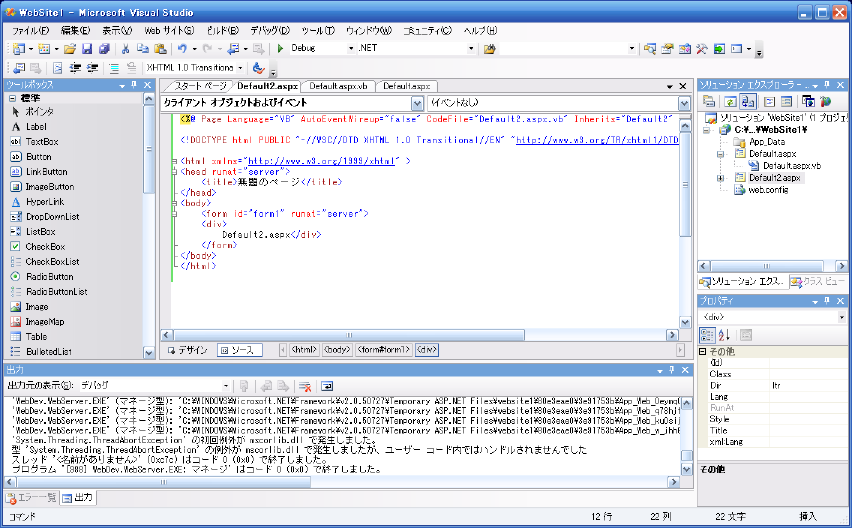
Task: Open output source Debug dropdown
Action: pos(225,386)
